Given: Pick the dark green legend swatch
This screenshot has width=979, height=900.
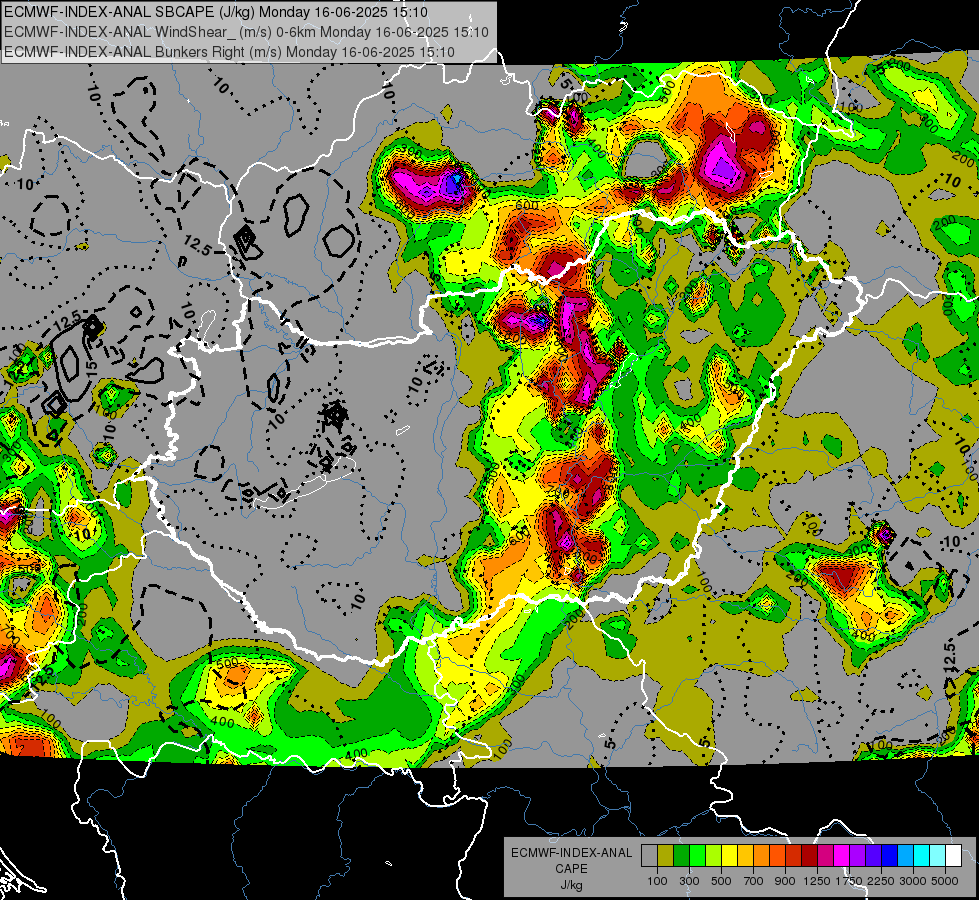Looking at the screenshot, I should pyautogui.click(x=682, y=856).
